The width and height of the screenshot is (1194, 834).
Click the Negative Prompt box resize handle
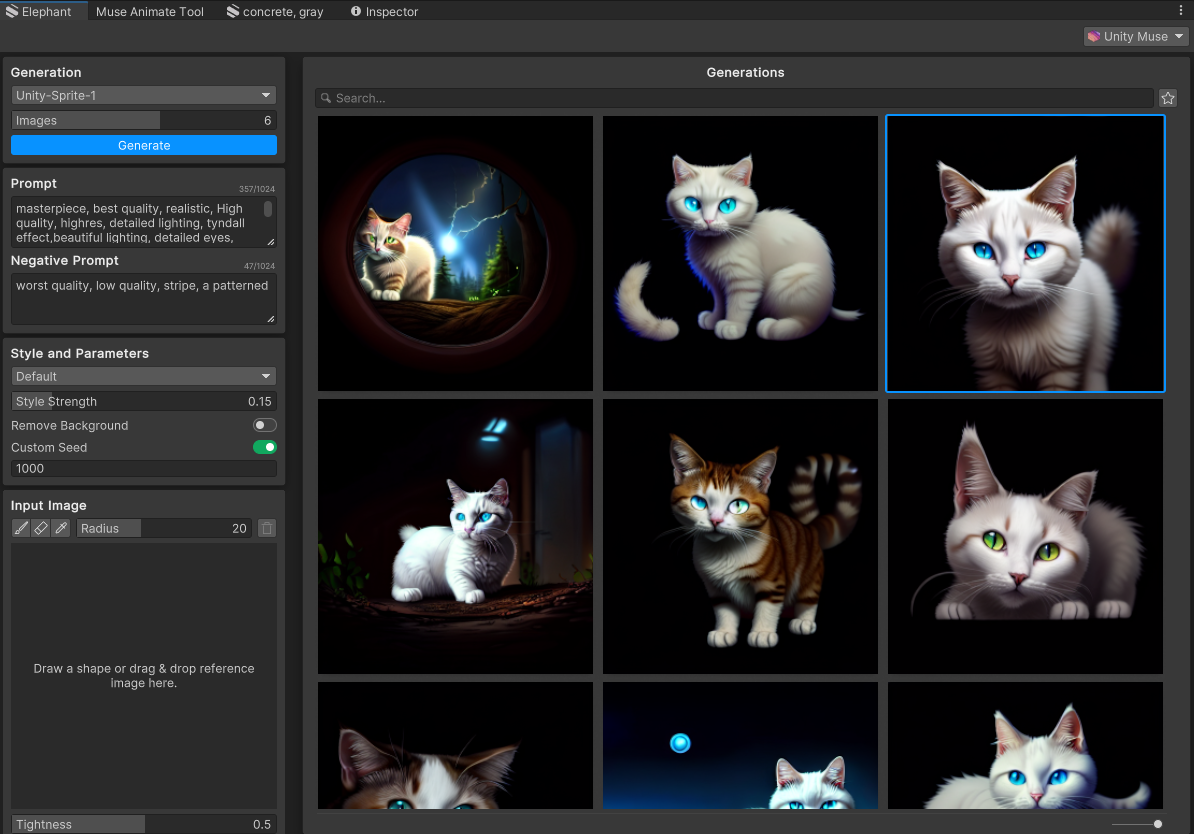(x=270, y=318)
